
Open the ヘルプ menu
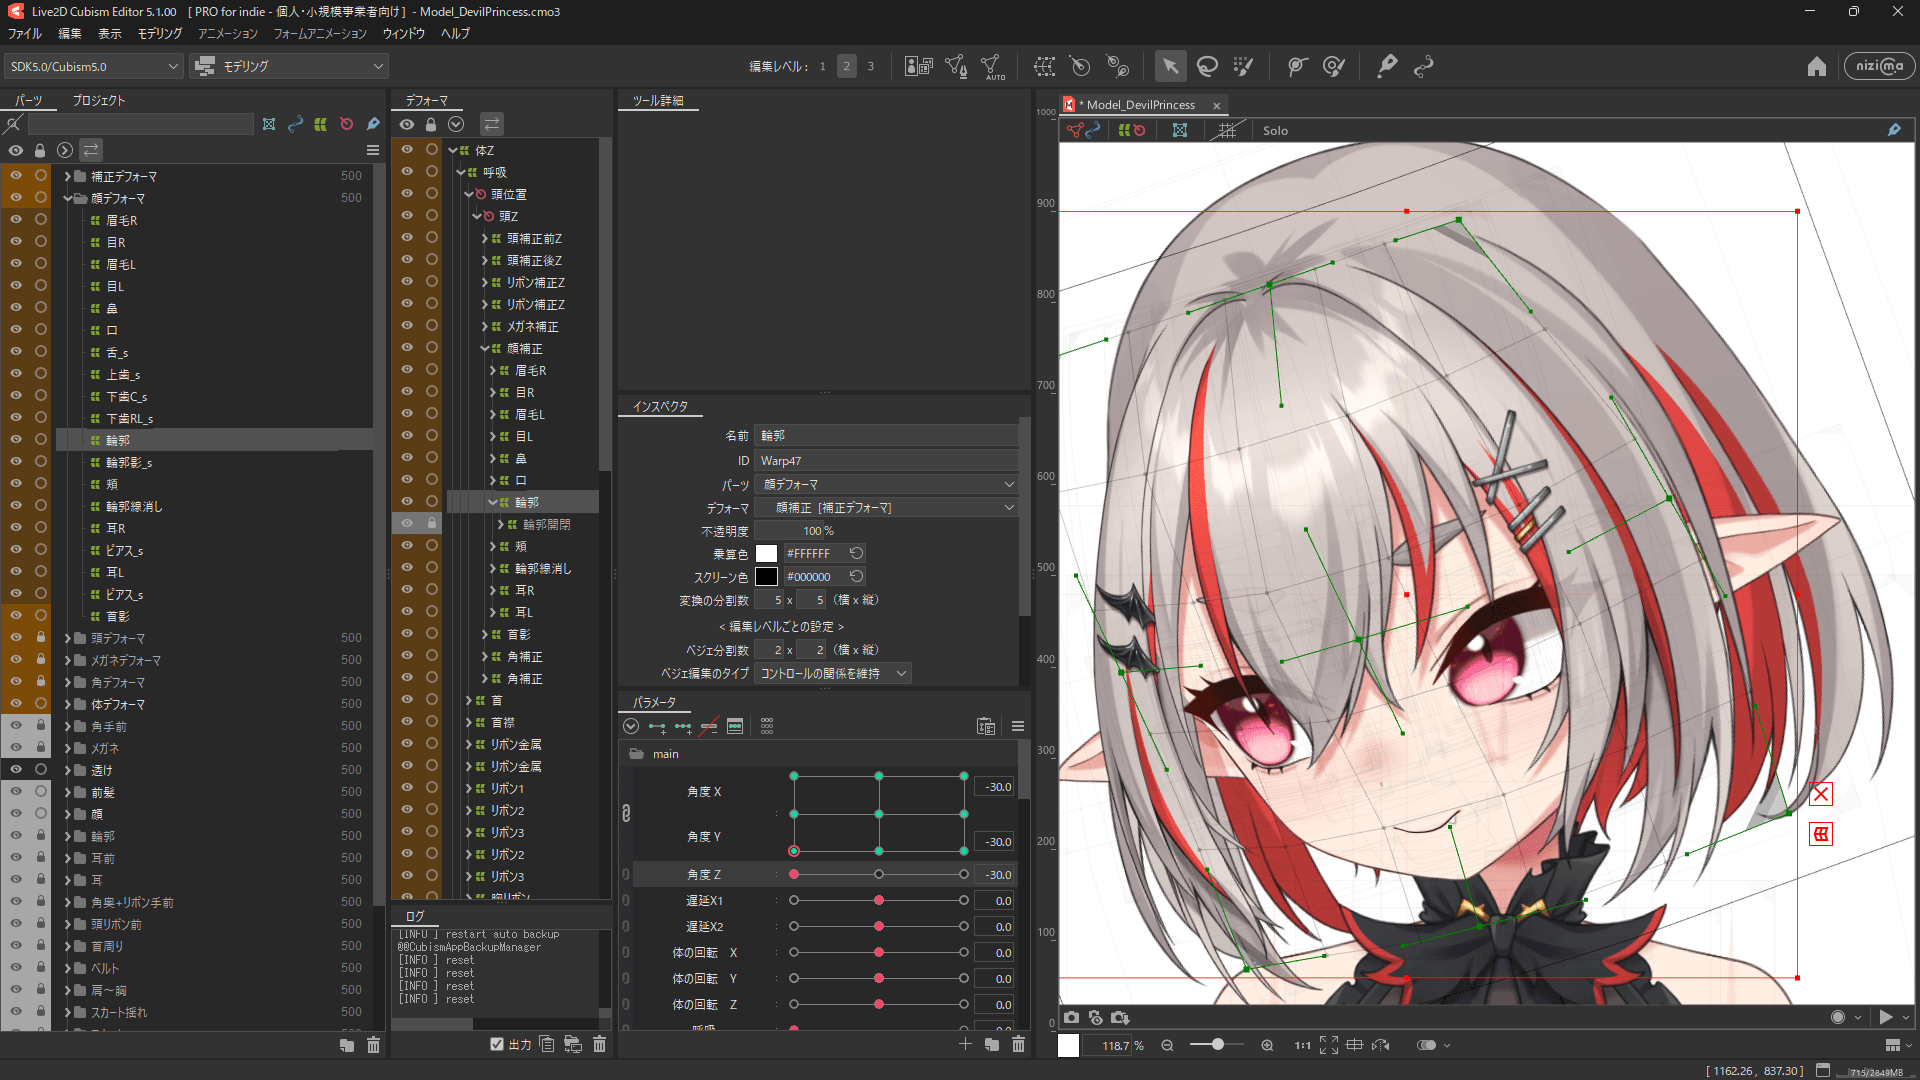[x=455, y=33]
